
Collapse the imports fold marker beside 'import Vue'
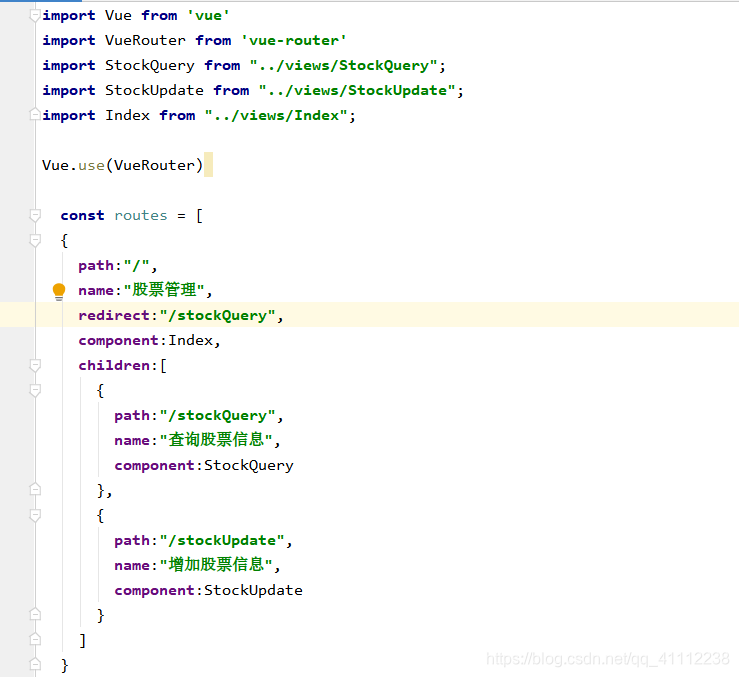click(35, 16)
